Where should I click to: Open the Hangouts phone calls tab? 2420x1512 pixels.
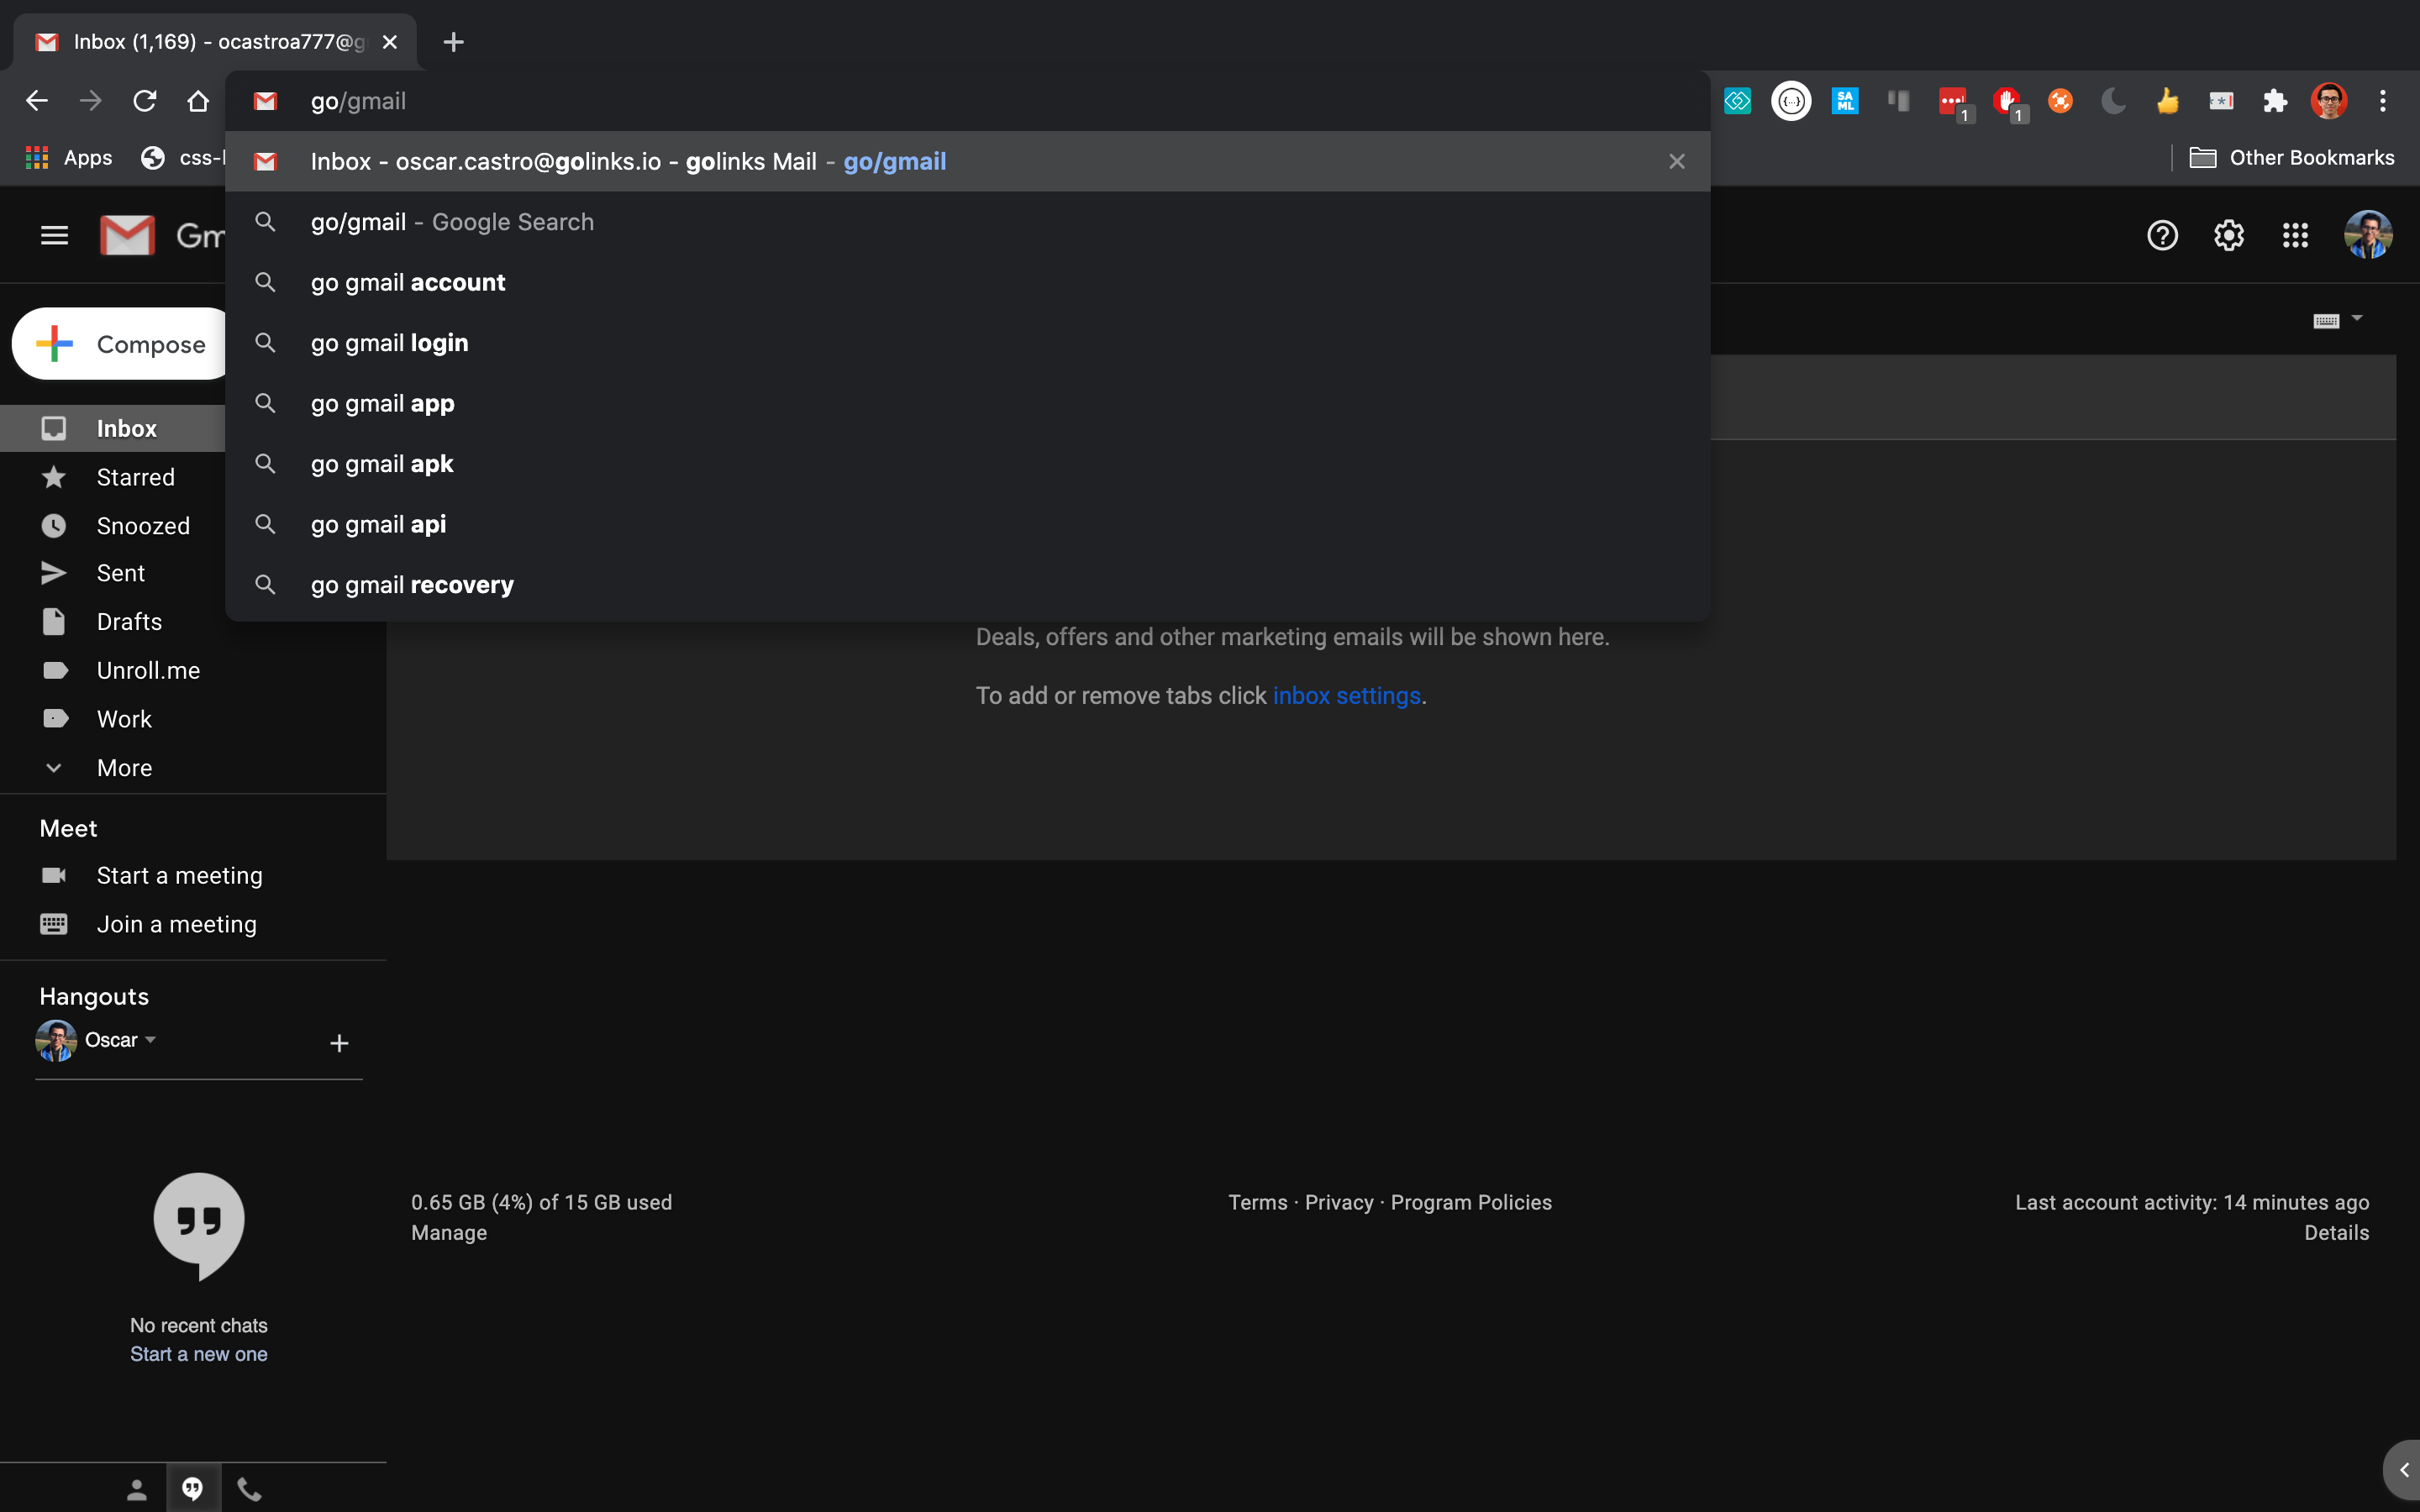[249, 1490]
